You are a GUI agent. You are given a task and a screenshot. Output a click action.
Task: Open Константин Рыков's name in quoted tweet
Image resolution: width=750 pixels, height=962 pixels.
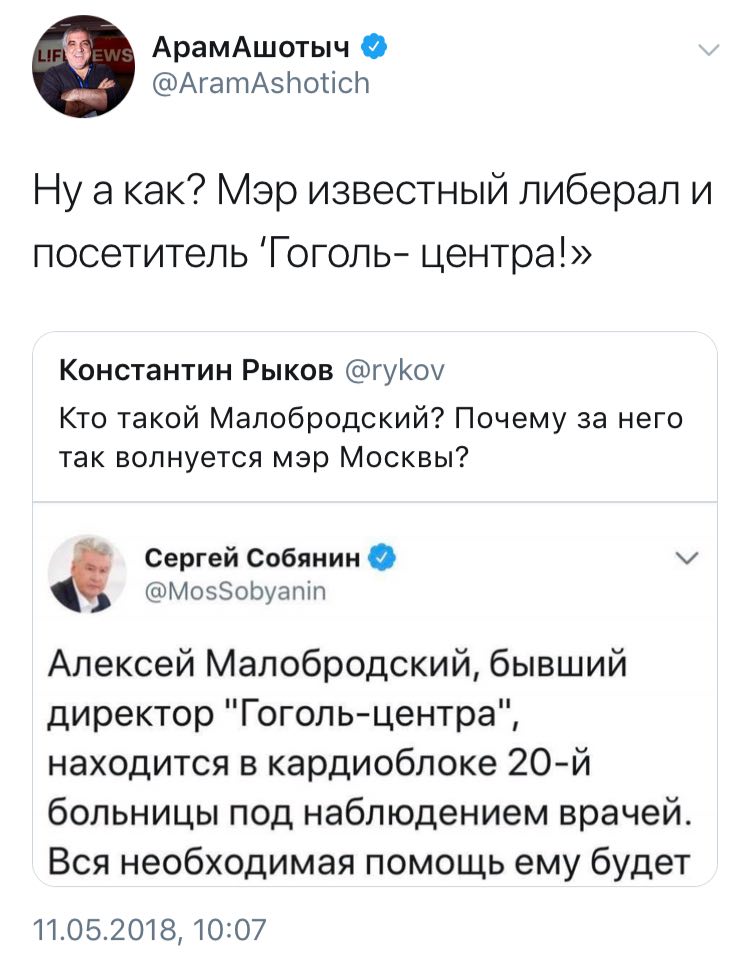[x=196, y=371]
